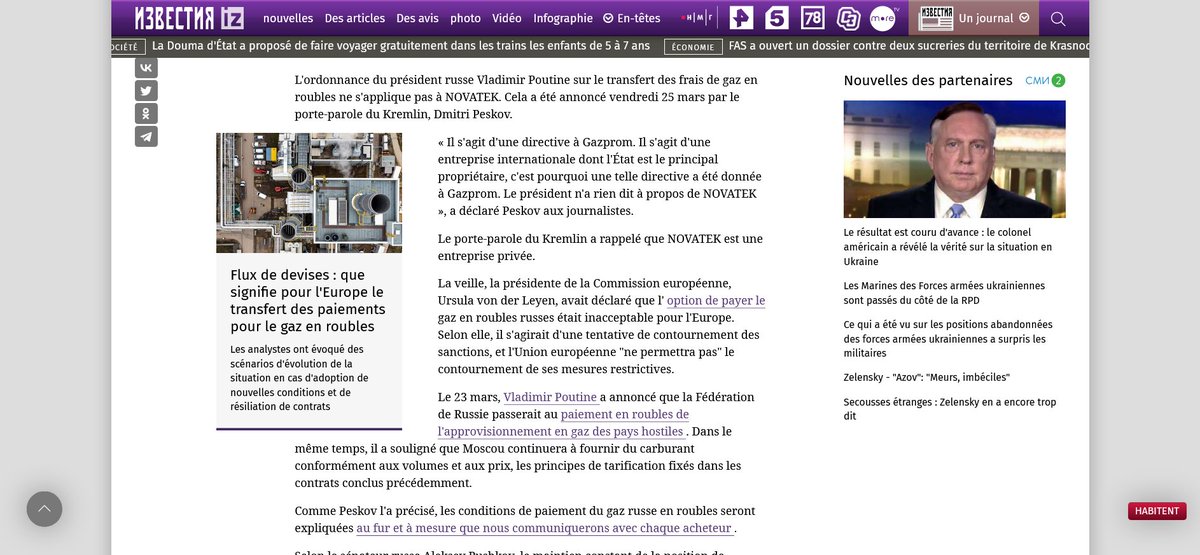The height and width of the screenshot is (555, 1200).
Task: Follow 'au fur et à mesure' link
Action: click(x=545, y=528)
